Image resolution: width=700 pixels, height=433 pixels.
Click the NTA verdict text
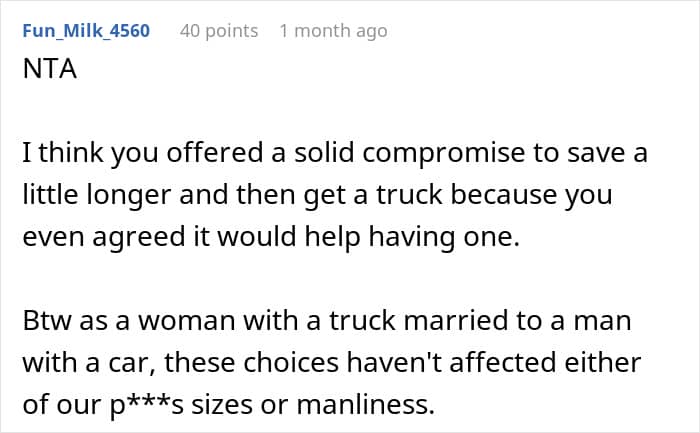(50, 69)
